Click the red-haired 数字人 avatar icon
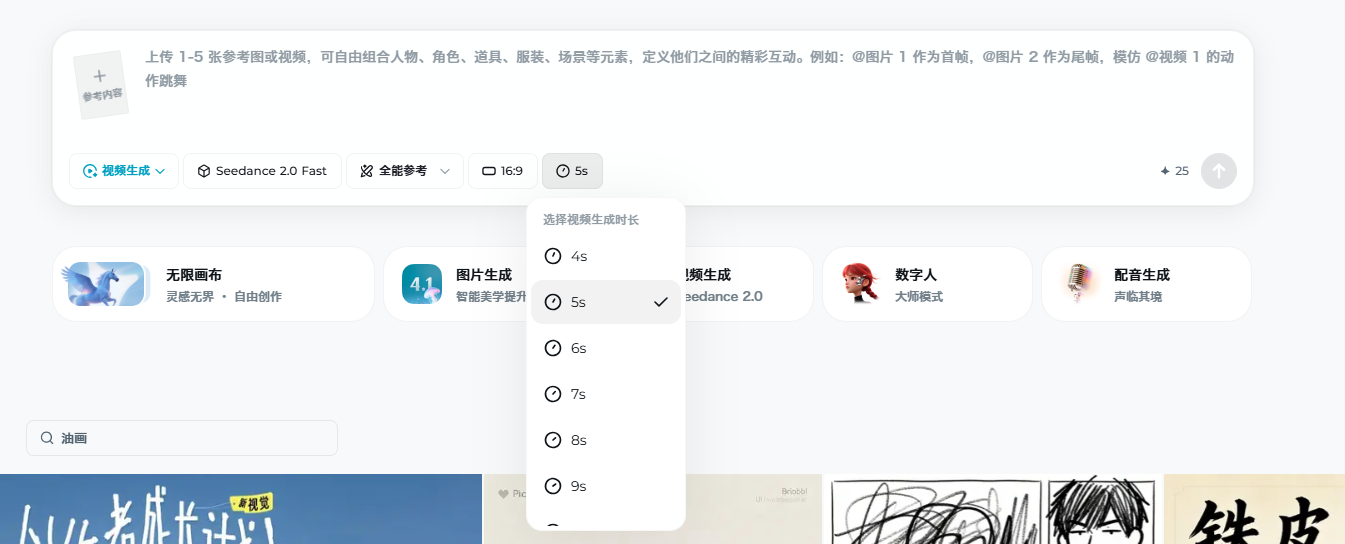Image resolution: width=1345 pixels, height=544 pixels. 859,284
